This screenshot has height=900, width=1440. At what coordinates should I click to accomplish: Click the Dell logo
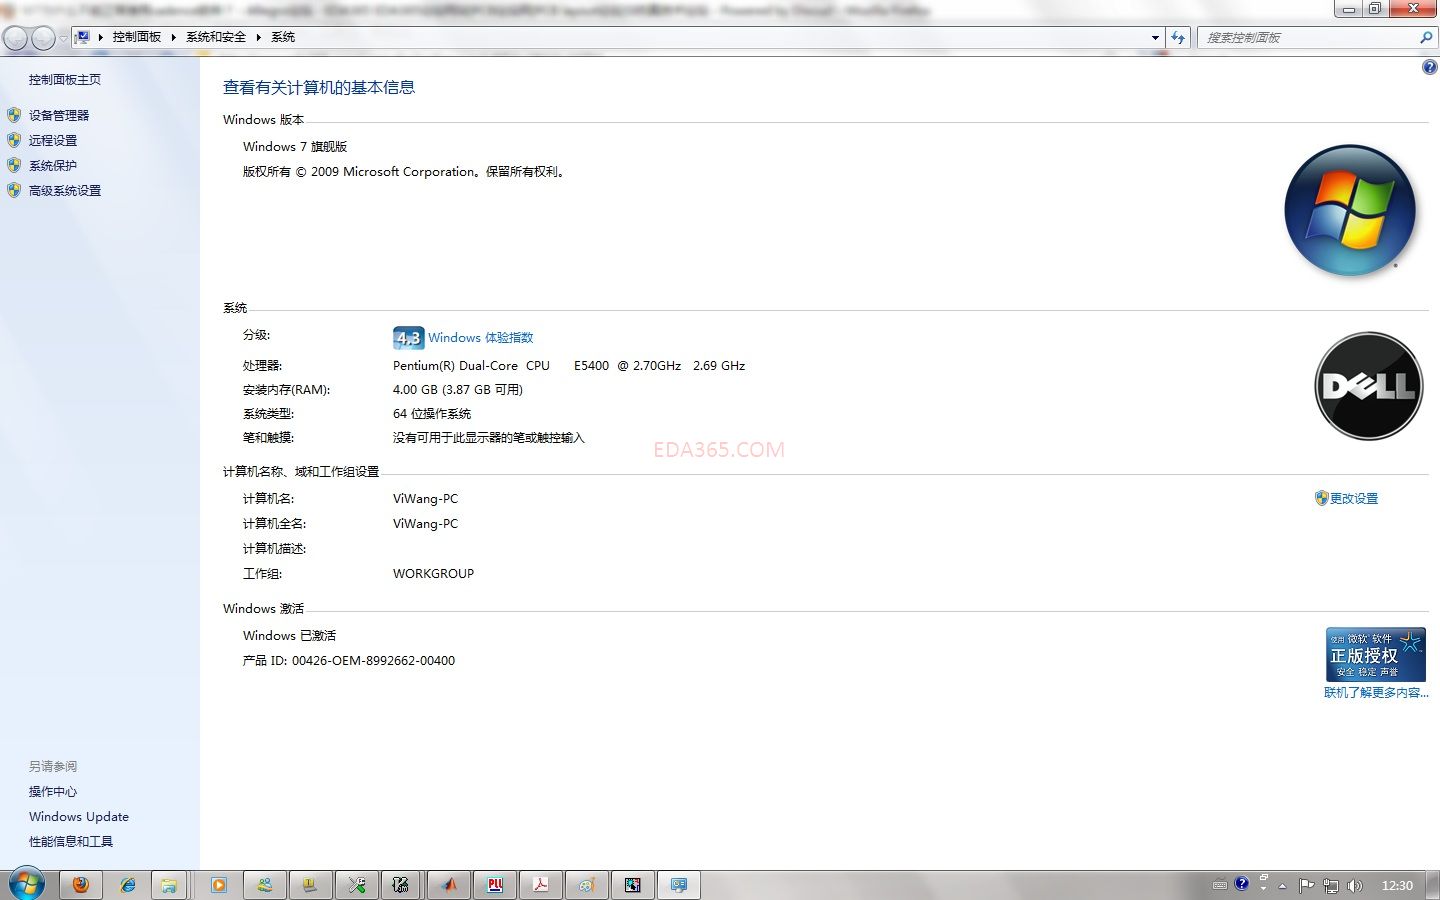click(x=1369, y=386)
